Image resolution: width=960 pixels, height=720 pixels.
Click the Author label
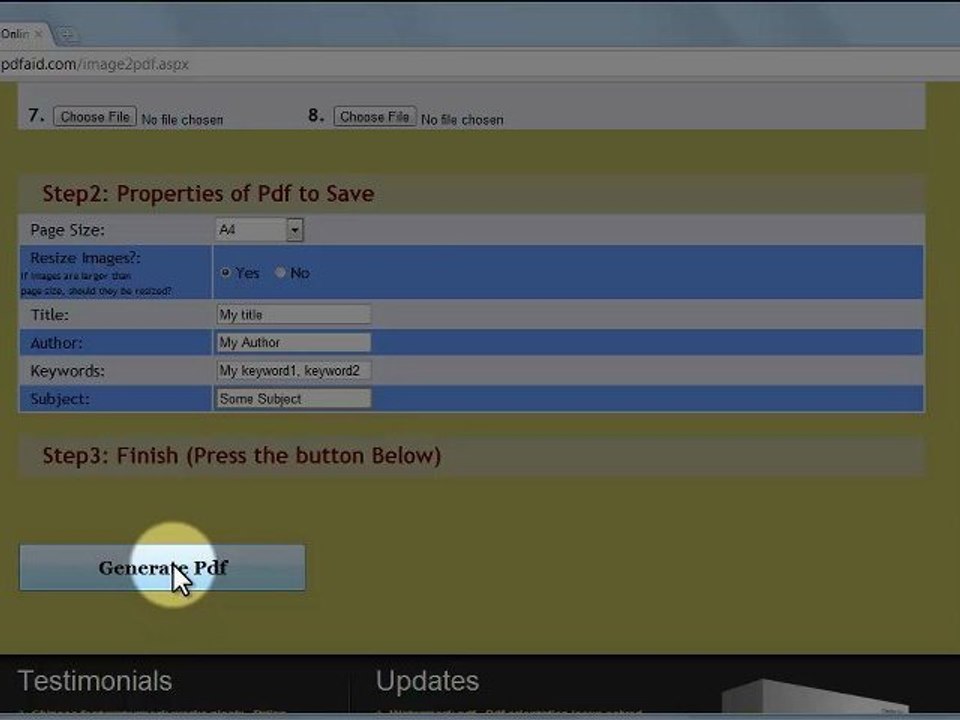click(56, 343)
